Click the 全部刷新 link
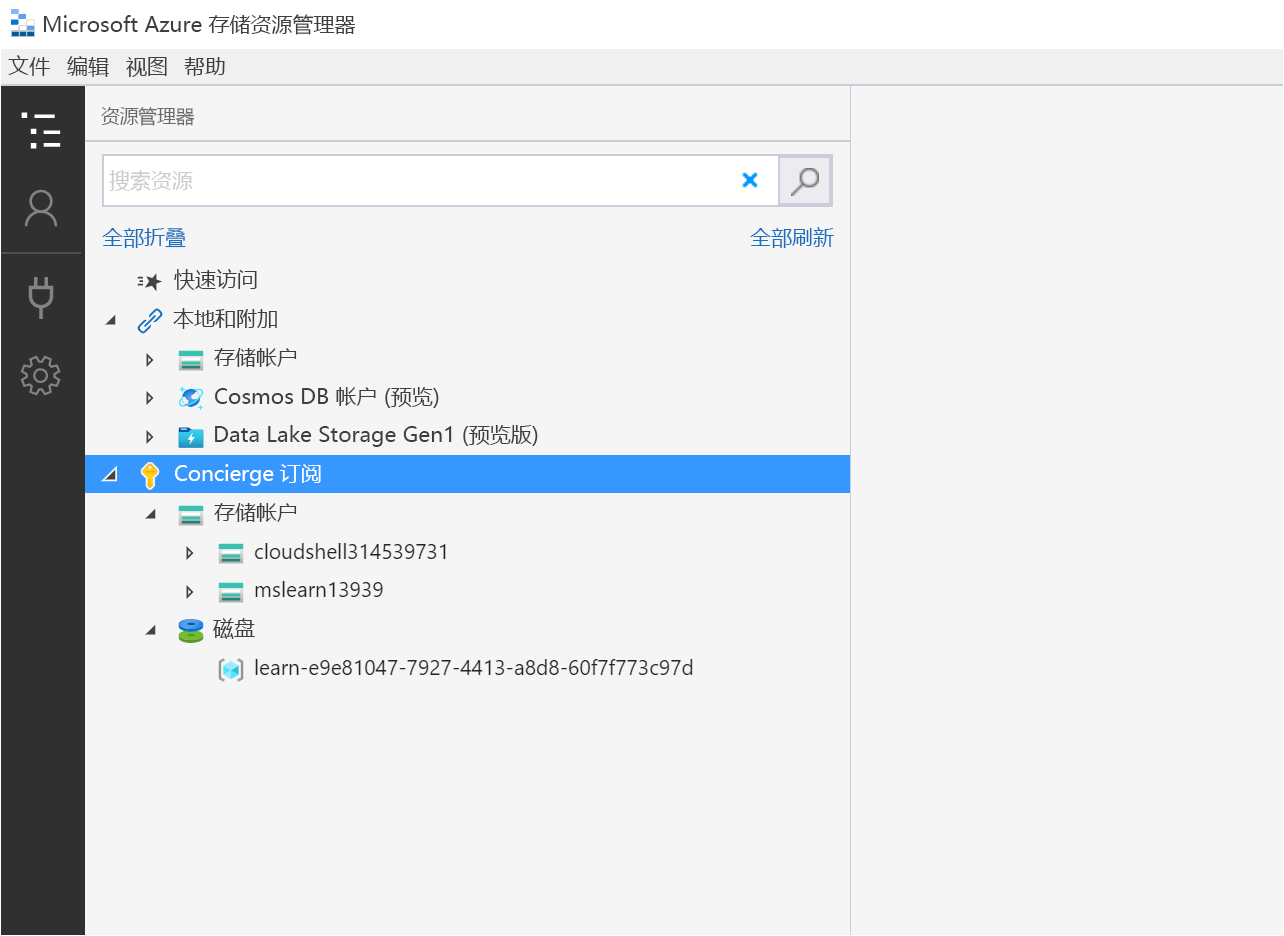The width and height of the screenshot is (1284, 936). pyautogui.click(x=792, y=238)
